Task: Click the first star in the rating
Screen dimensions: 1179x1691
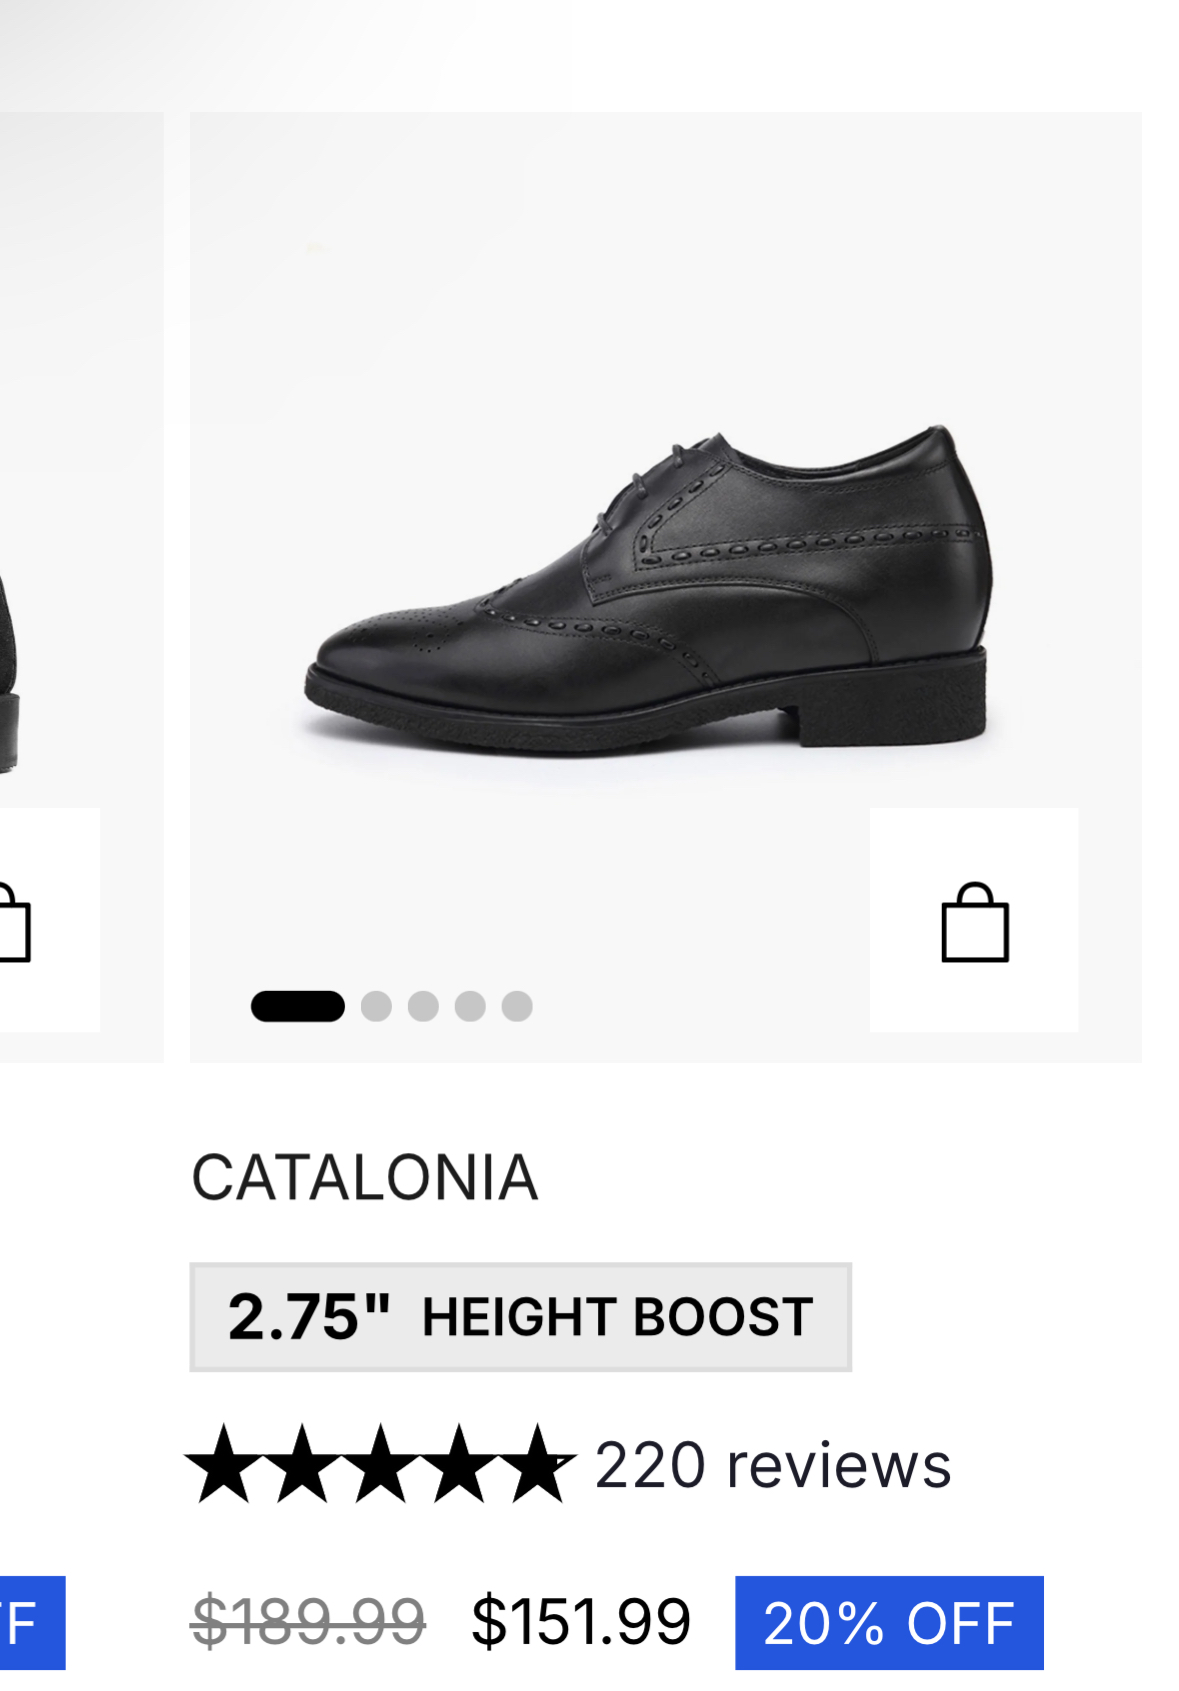Action: coord(224,1465)
